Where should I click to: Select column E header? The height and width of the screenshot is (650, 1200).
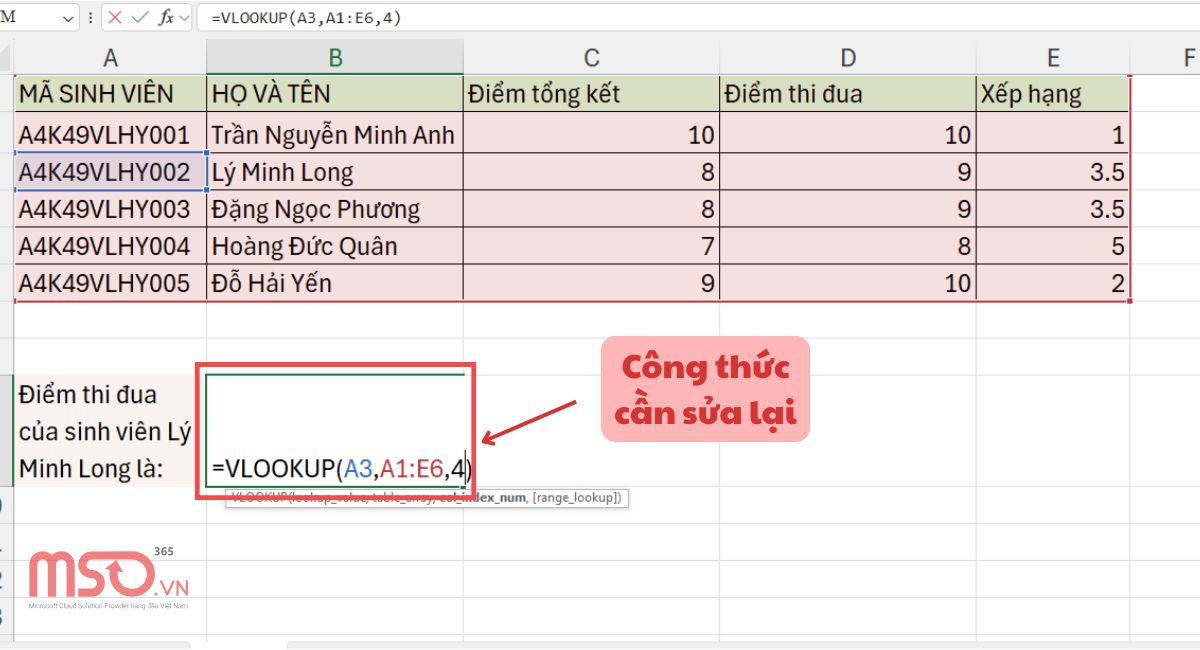click(1053, 58)
